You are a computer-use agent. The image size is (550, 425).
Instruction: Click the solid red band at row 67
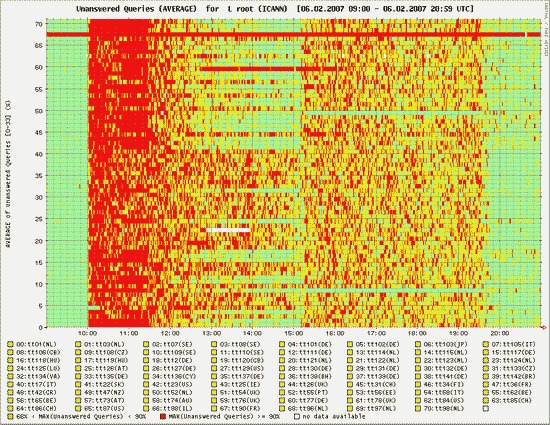294,34
